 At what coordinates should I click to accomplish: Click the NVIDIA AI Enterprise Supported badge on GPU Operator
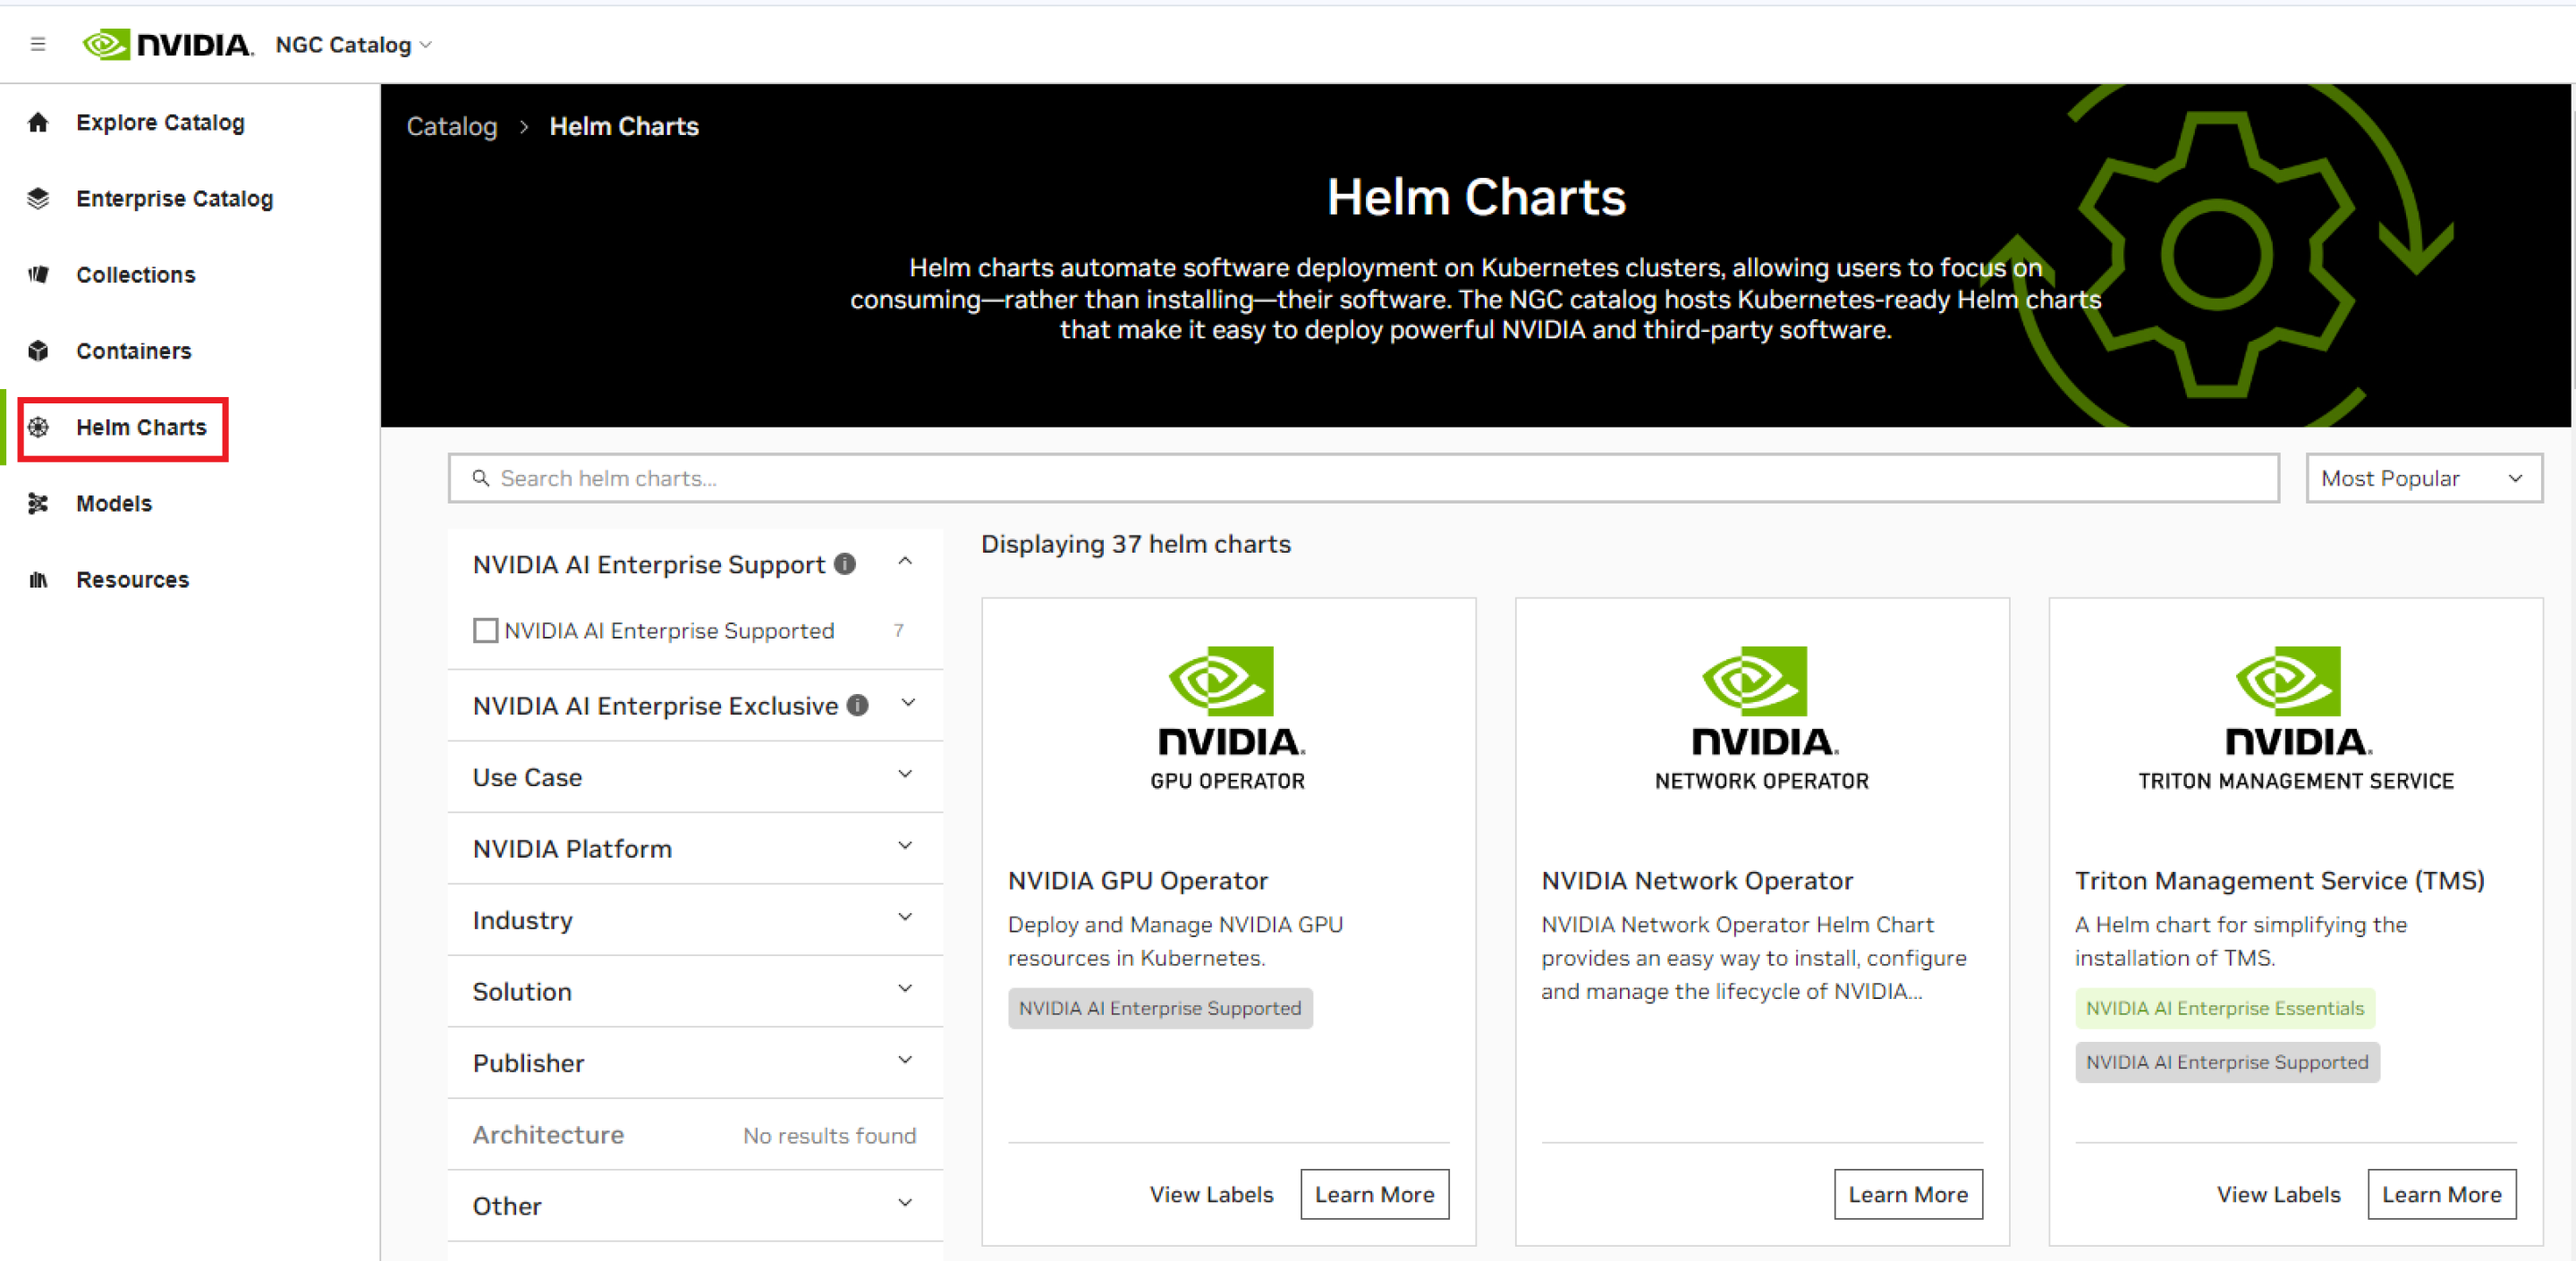pyautogui.click(x=1160, y=1008)
